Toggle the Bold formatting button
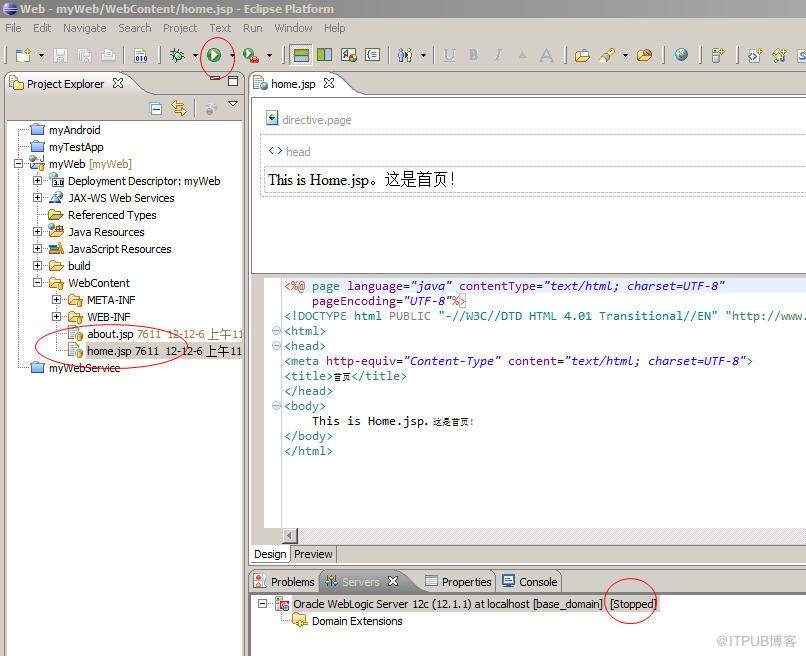The image size is (806, 656). 473,55
